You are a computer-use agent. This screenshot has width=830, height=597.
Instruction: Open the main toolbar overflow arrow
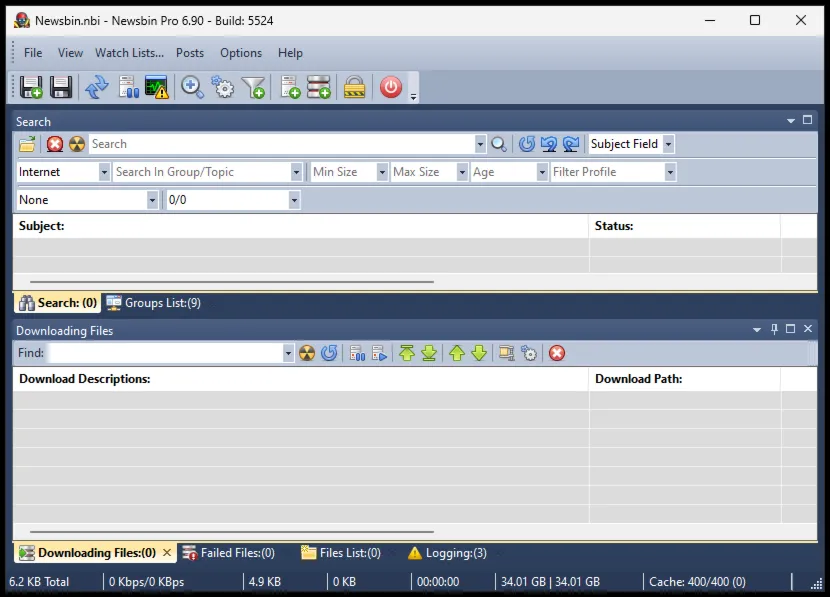pos(413,97)
